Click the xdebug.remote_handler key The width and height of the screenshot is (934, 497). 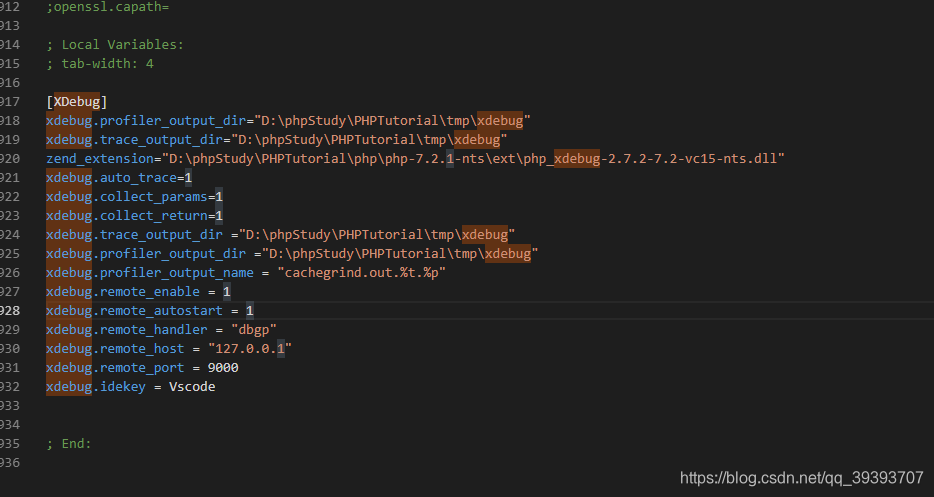click(x=127, y=330)
